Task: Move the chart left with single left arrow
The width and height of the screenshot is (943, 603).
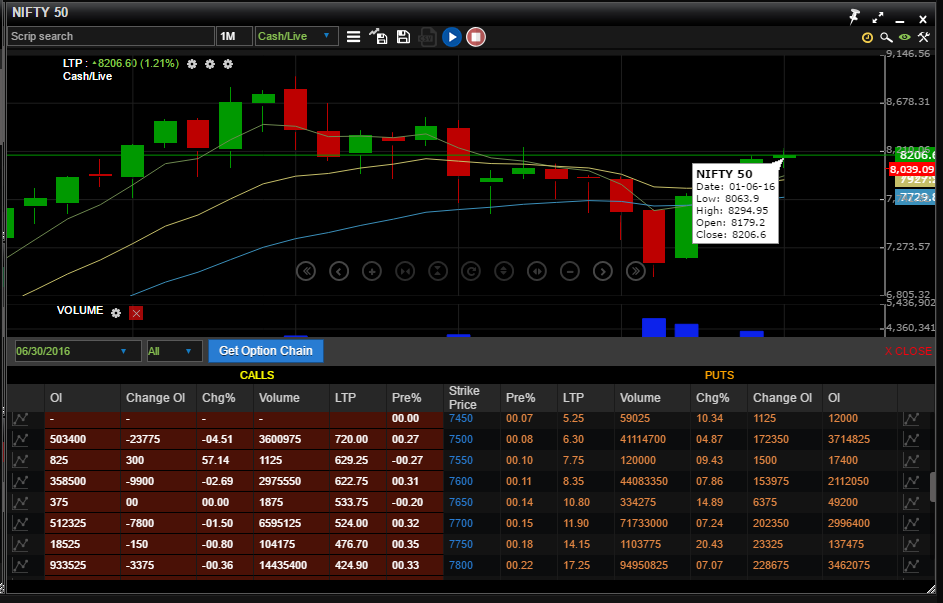Action: (339, 271)
